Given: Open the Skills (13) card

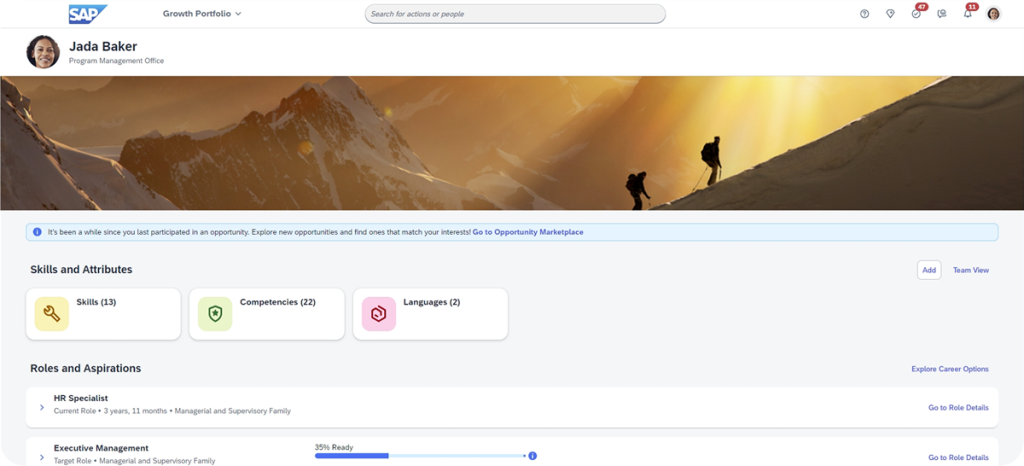Looking at the screenshot, I should [x=103, y=314].
